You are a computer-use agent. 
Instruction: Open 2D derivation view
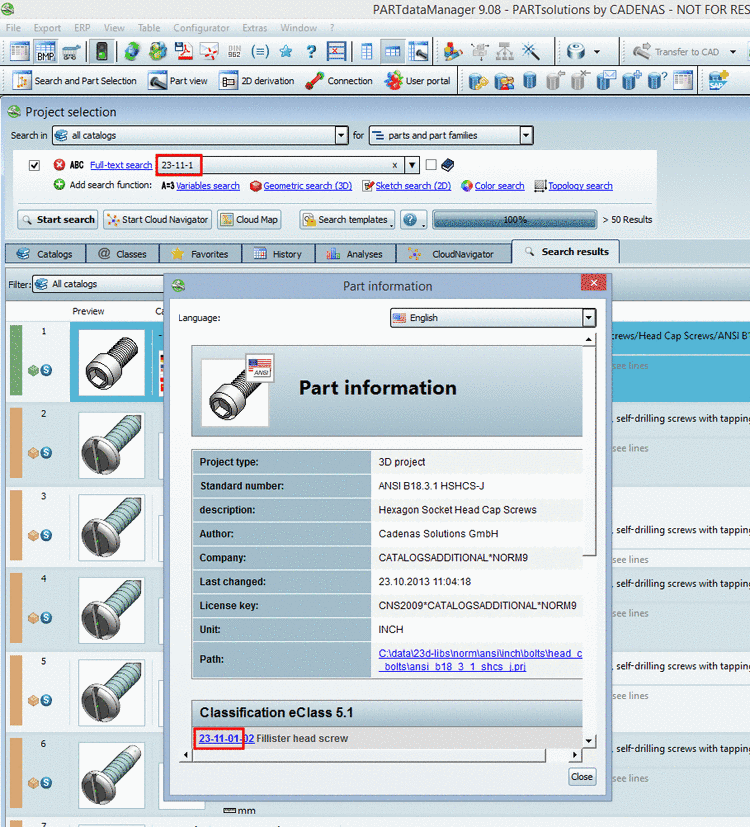click(256, 81)
